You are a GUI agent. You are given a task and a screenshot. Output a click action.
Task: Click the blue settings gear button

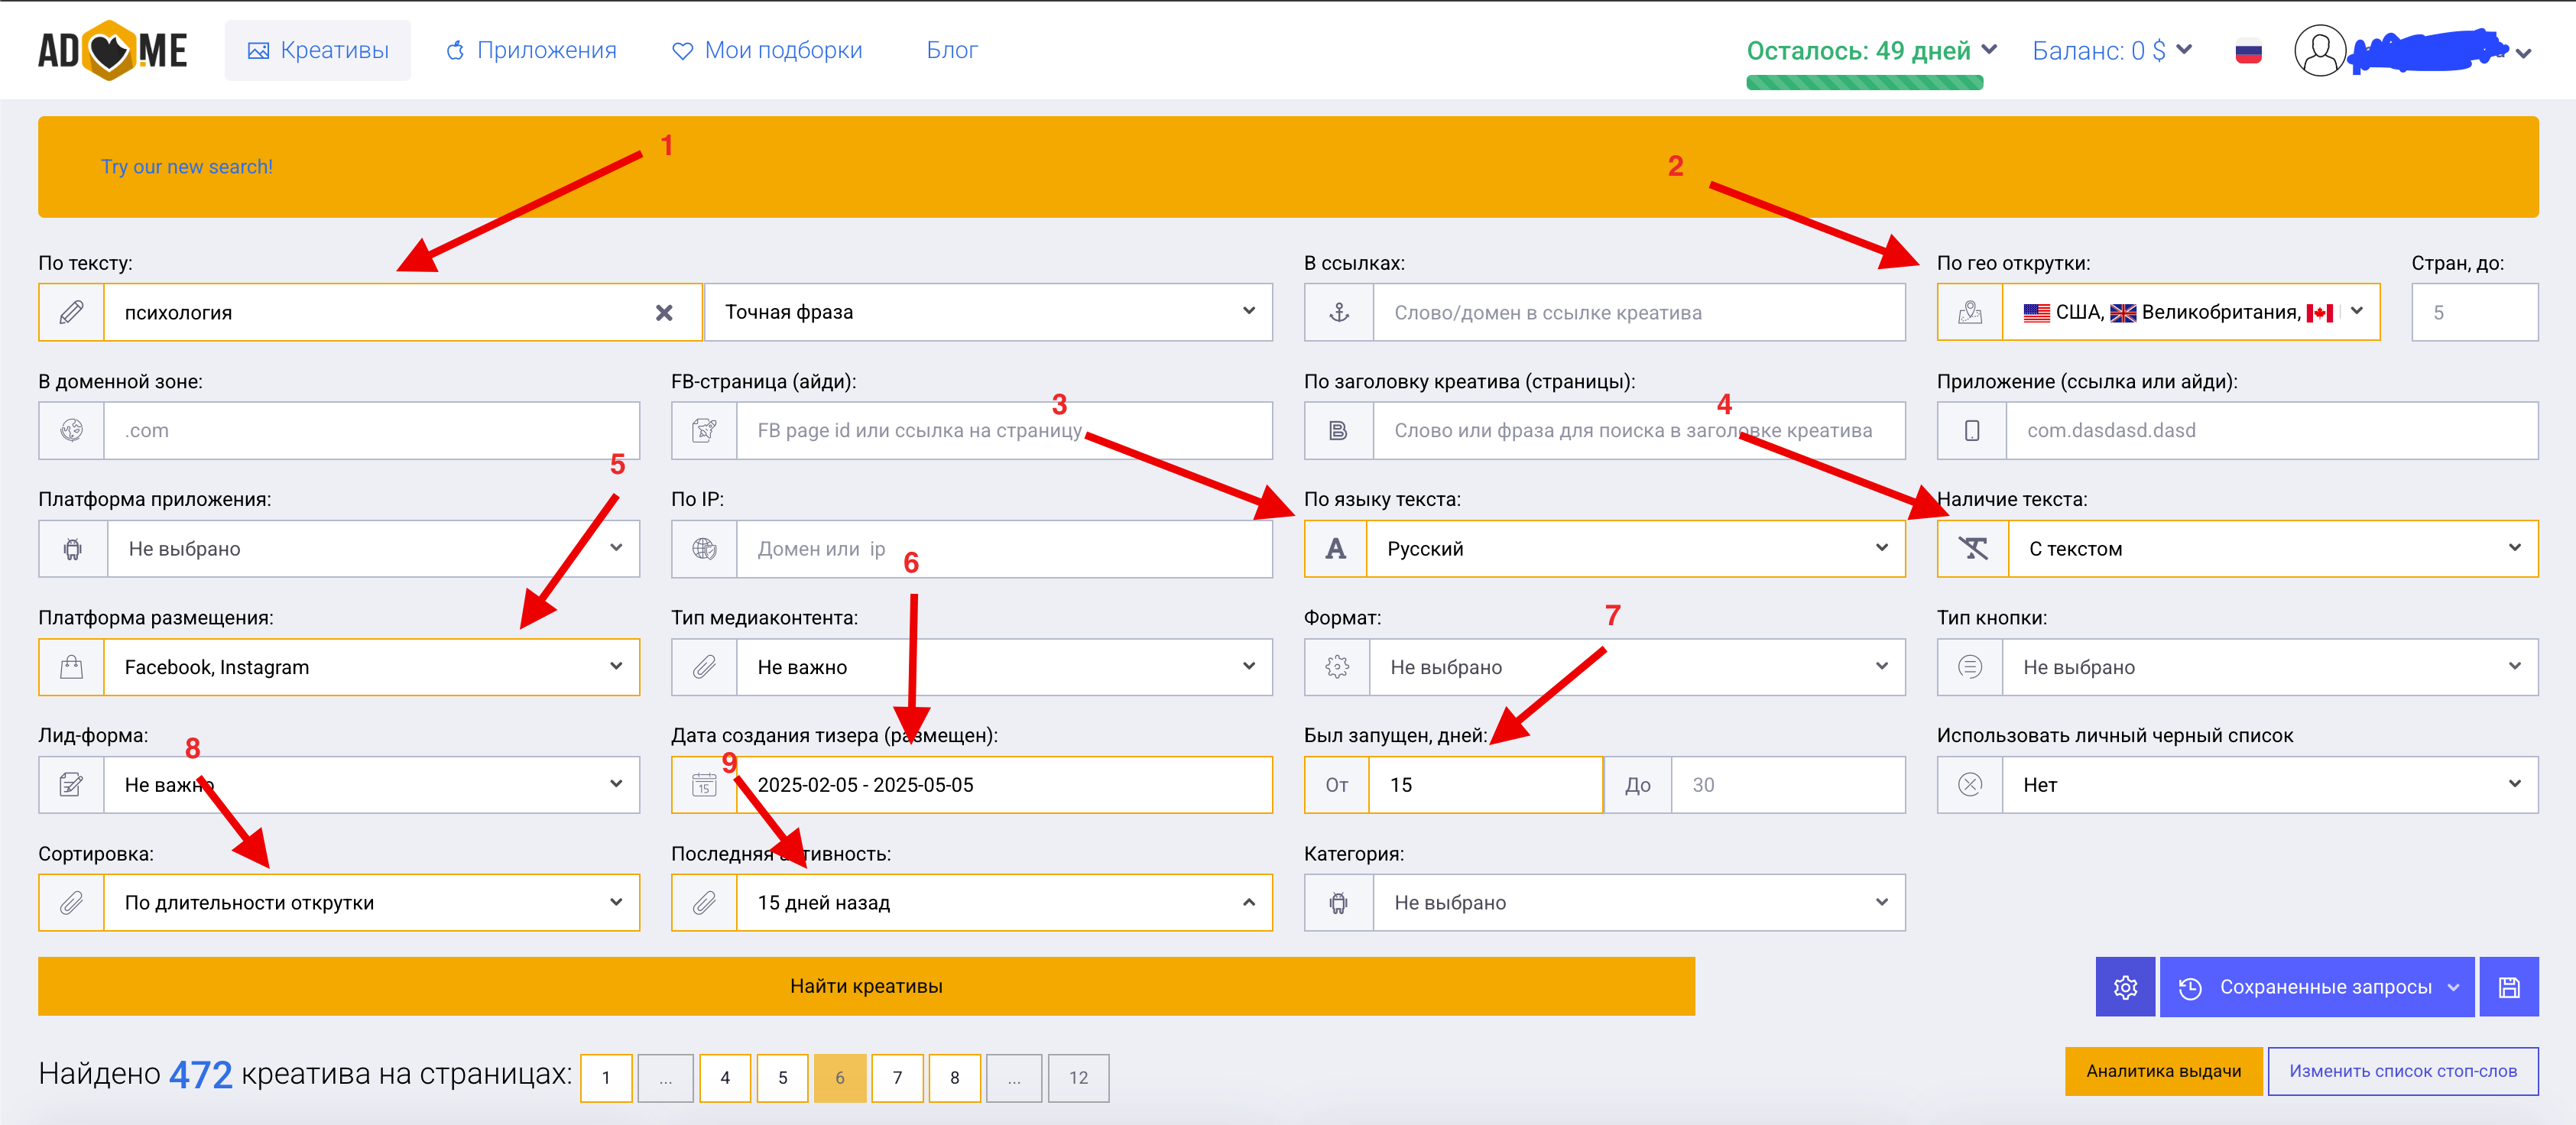2125,987
